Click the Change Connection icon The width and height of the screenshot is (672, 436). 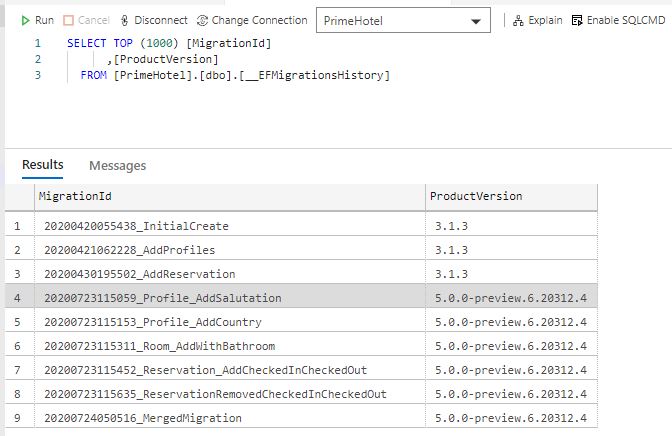(202, 20)
